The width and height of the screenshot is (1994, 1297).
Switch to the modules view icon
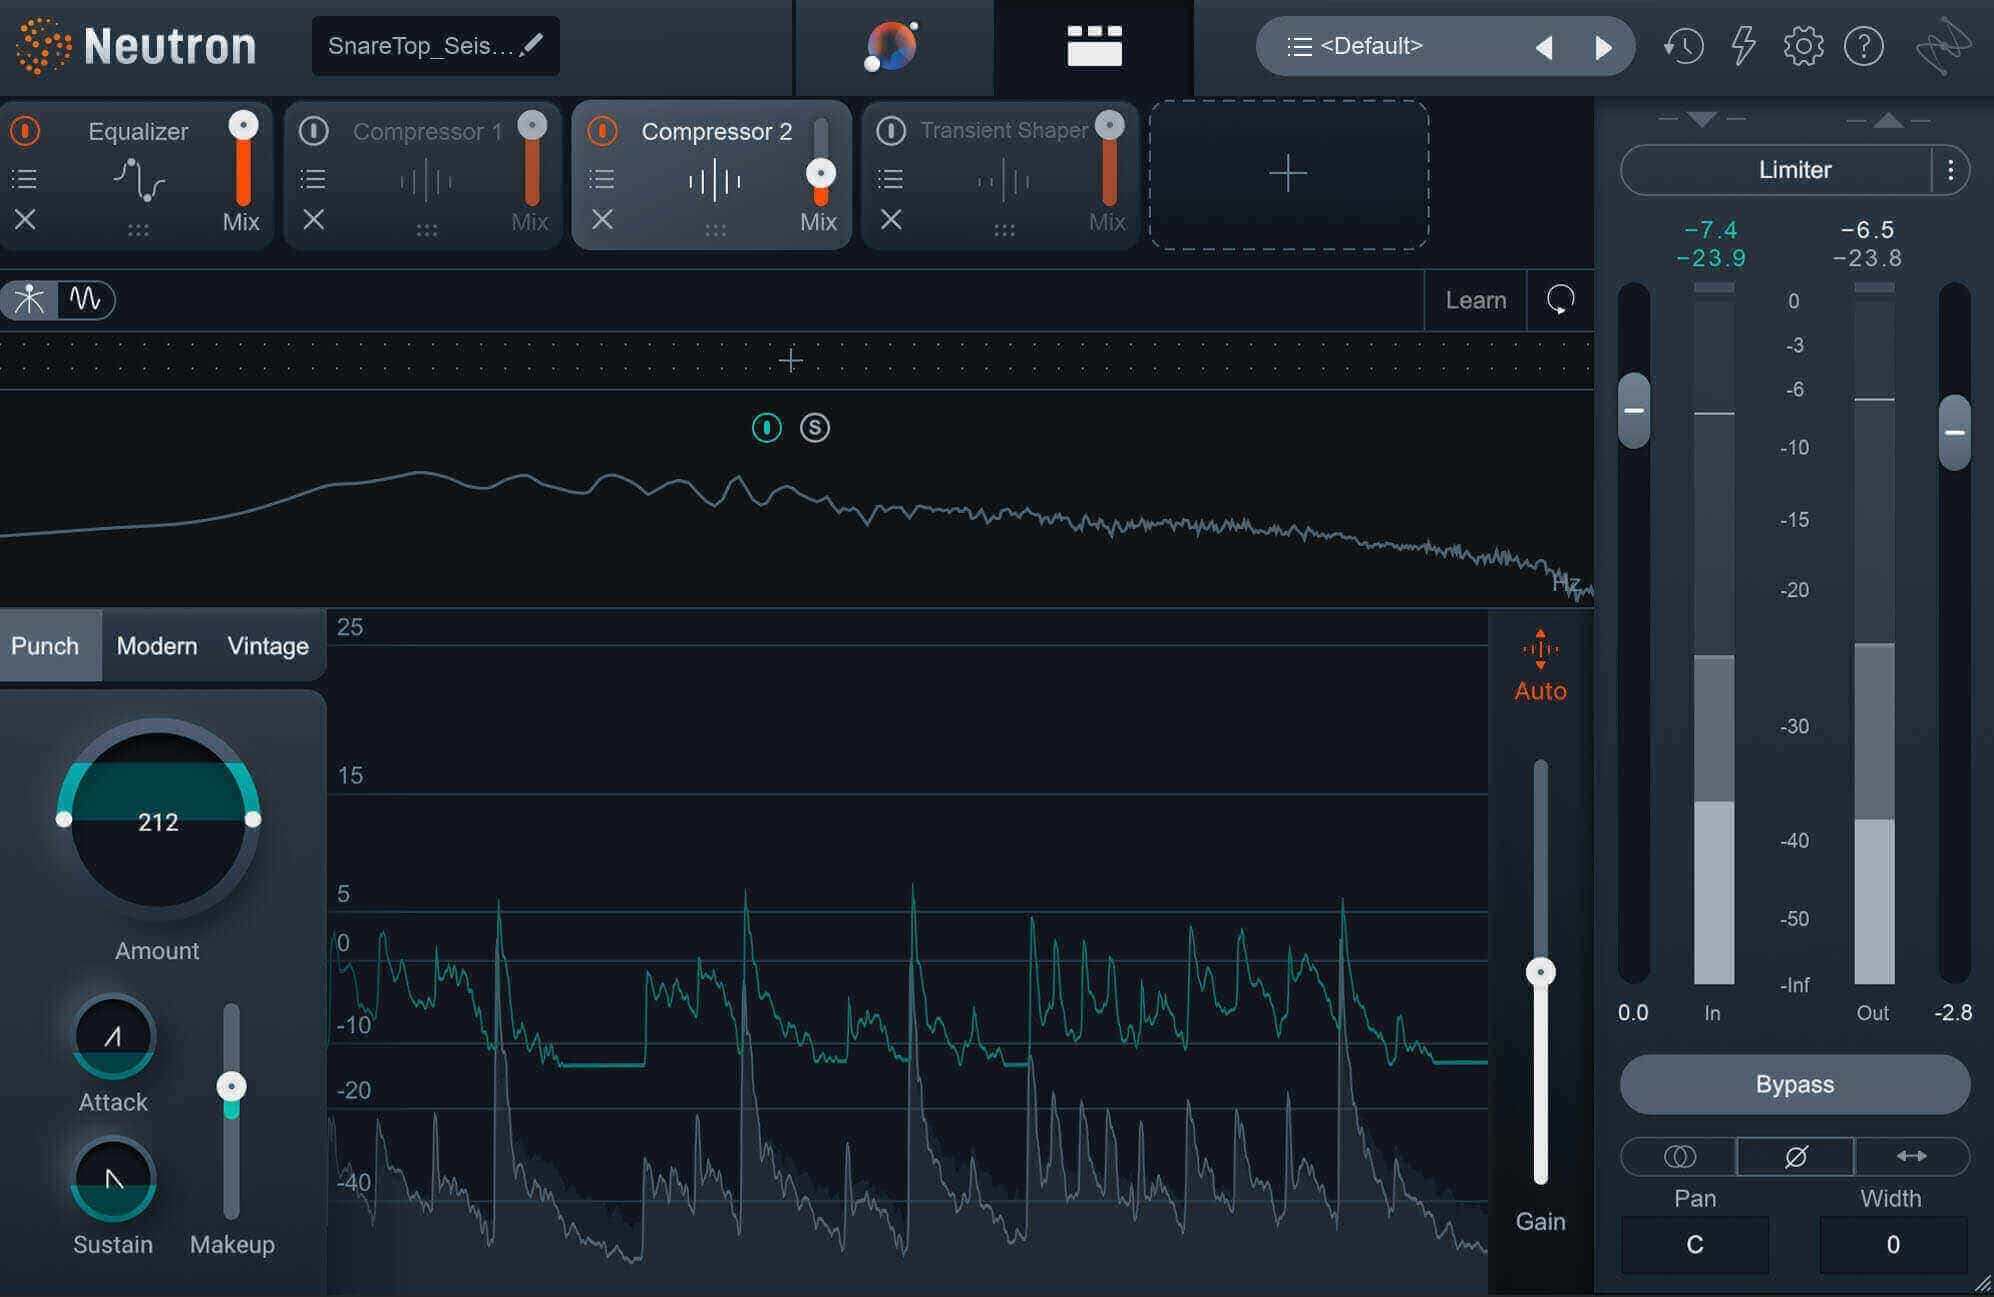tap(1094, 46)
